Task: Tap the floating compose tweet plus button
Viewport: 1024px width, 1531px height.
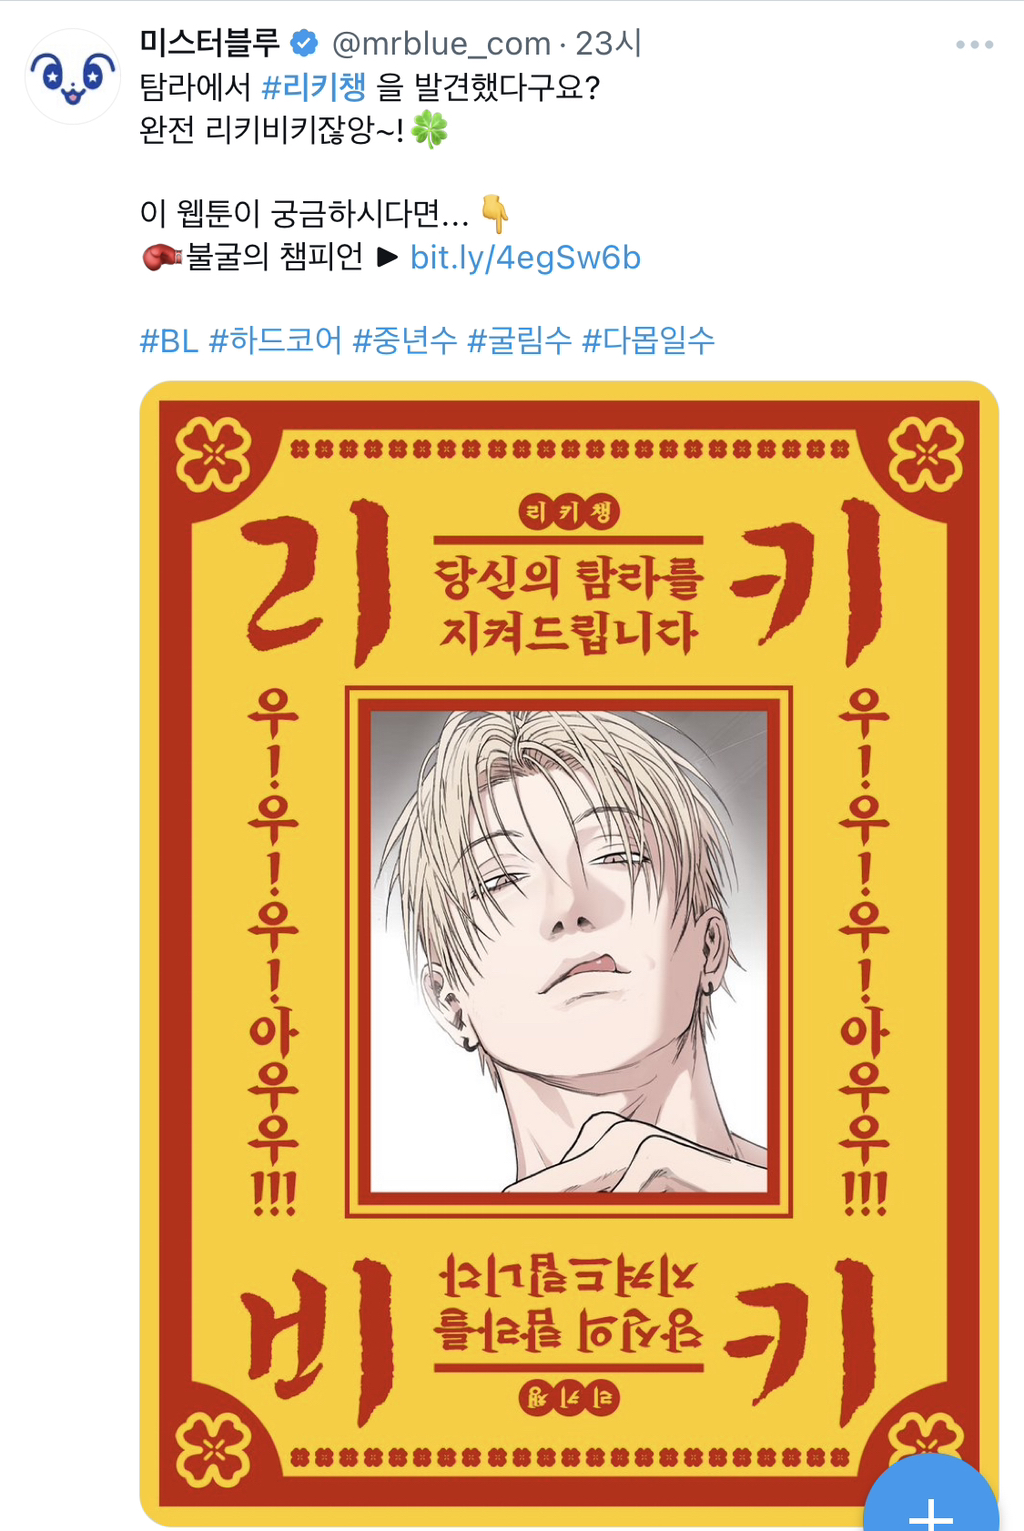Action: (931, 1500)
